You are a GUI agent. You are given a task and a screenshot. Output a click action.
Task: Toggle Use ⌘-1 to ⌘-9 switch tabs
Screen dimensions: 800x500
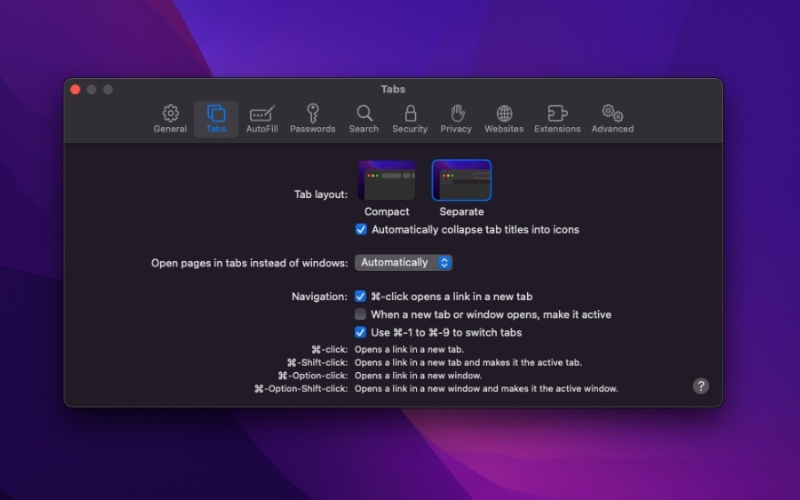click(361, 333)
